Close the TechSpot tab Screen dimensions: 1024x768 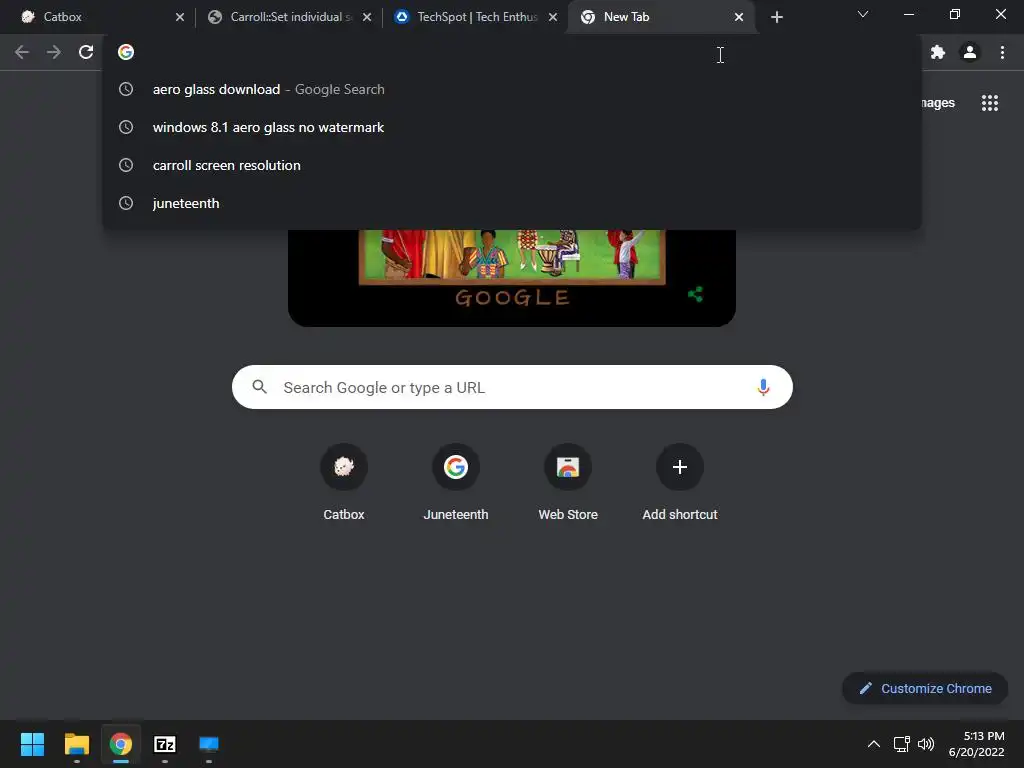tap(553, 17)
